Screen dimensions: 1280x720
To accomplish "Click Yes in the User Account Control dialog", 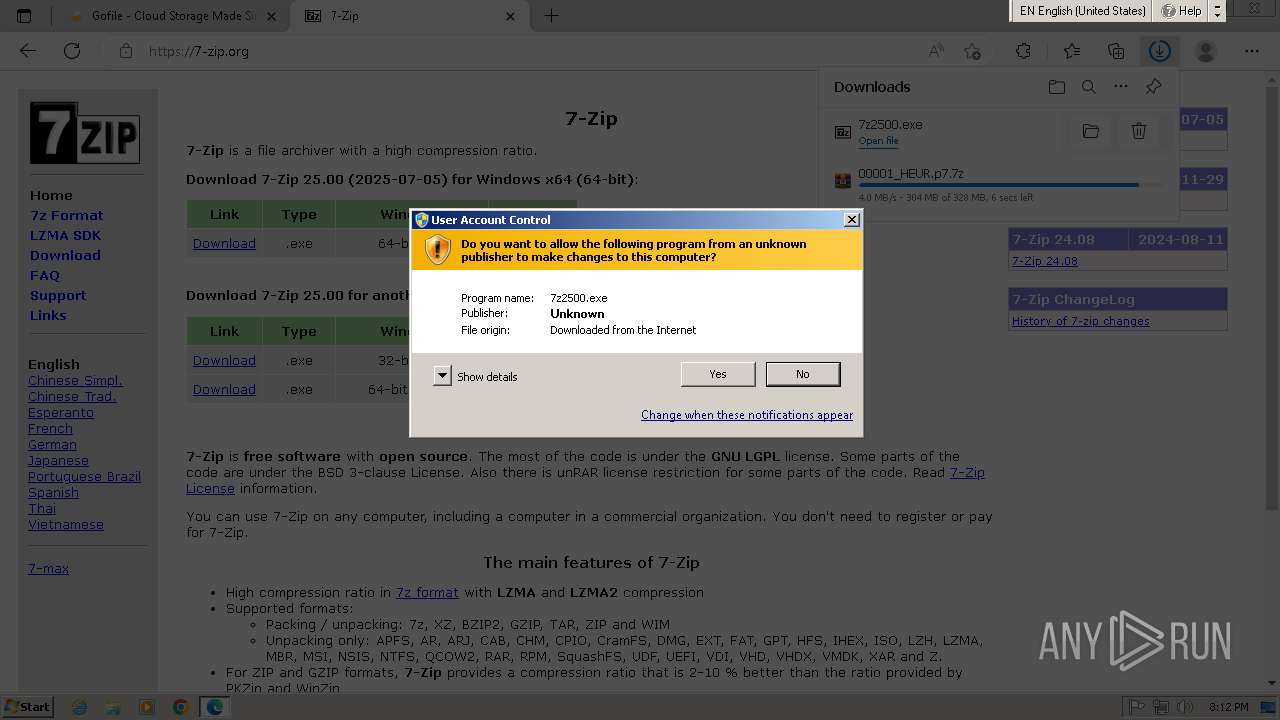I will click(x=718, y=374).
